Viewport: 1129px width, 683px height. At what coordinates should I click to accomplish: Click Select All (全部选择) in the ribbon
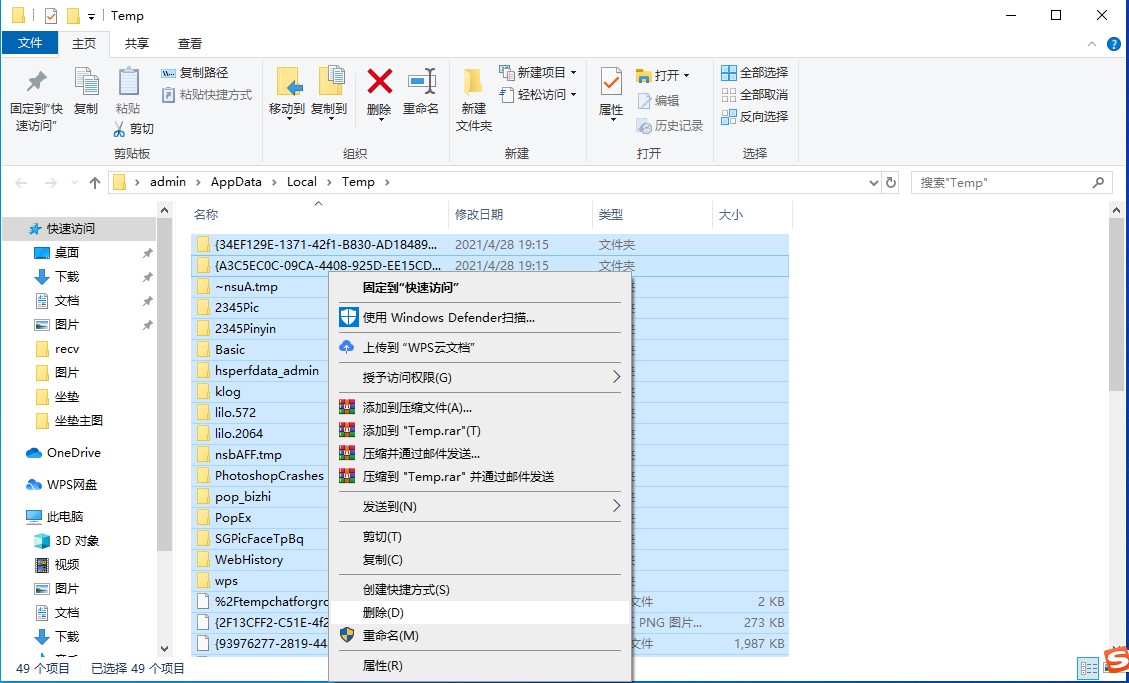[x=754, y=72]
